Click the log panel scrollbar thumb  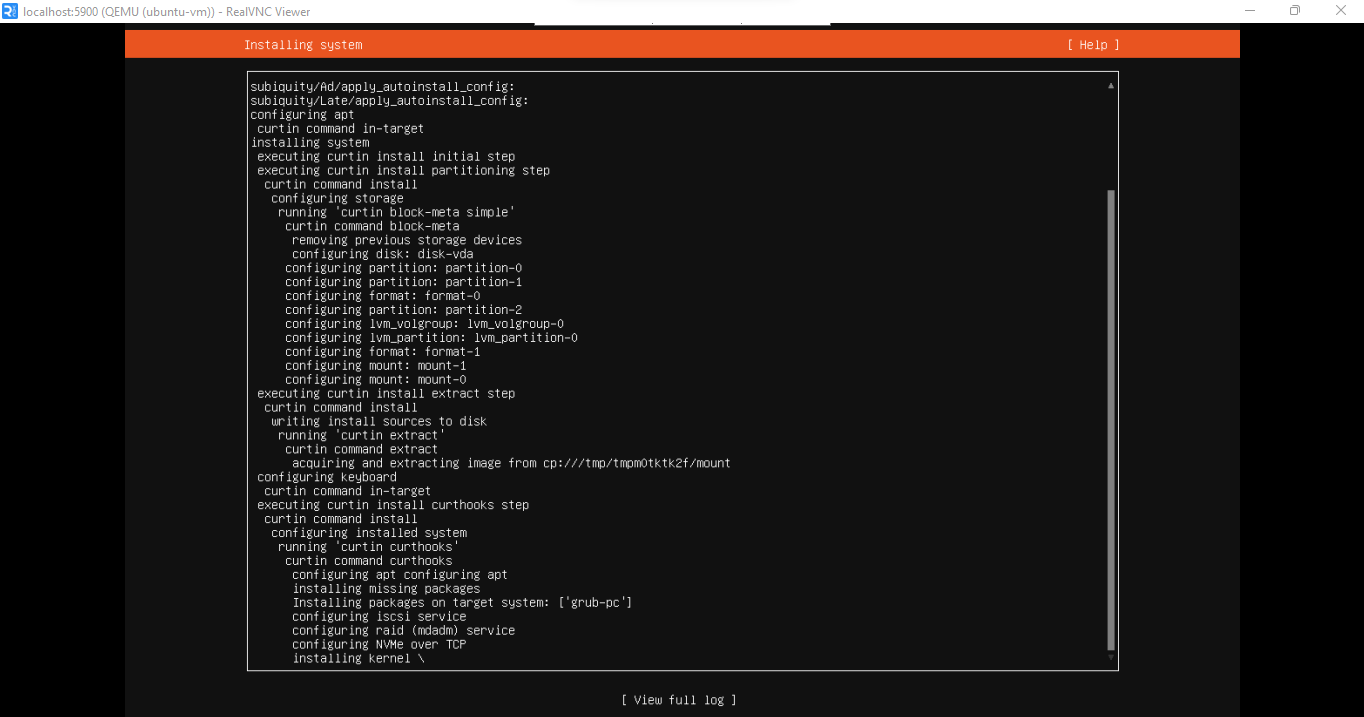(1111, 420)
